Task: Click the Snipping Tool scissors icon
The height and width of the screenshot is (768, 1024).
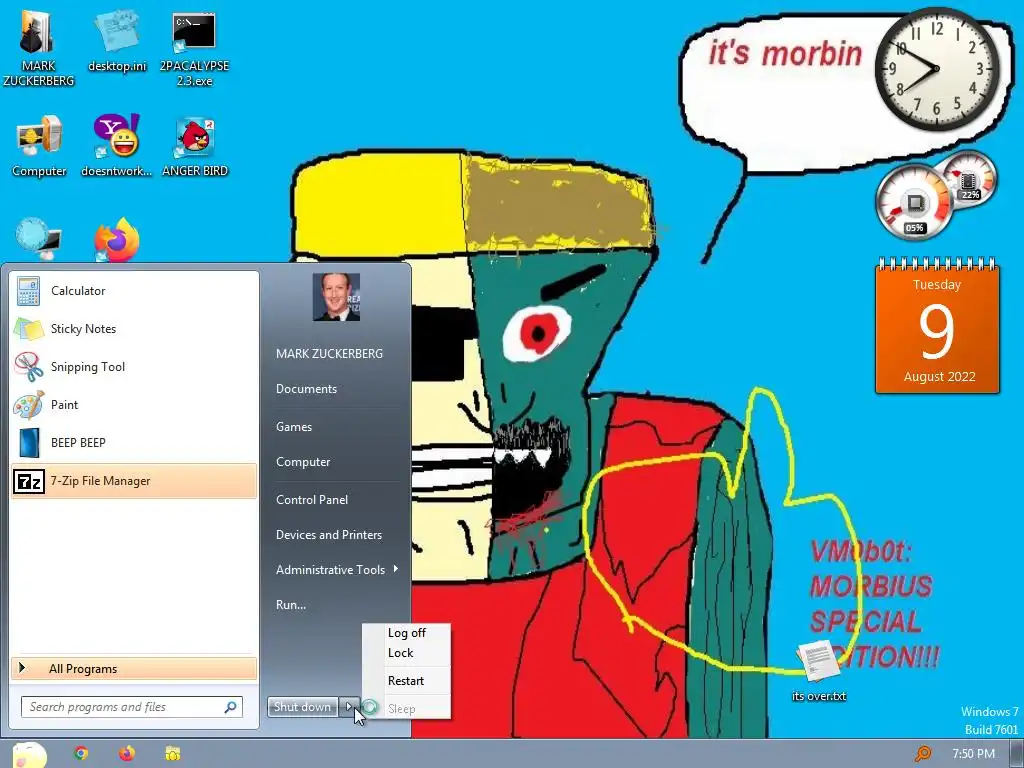Action: [x=28, y=366]
